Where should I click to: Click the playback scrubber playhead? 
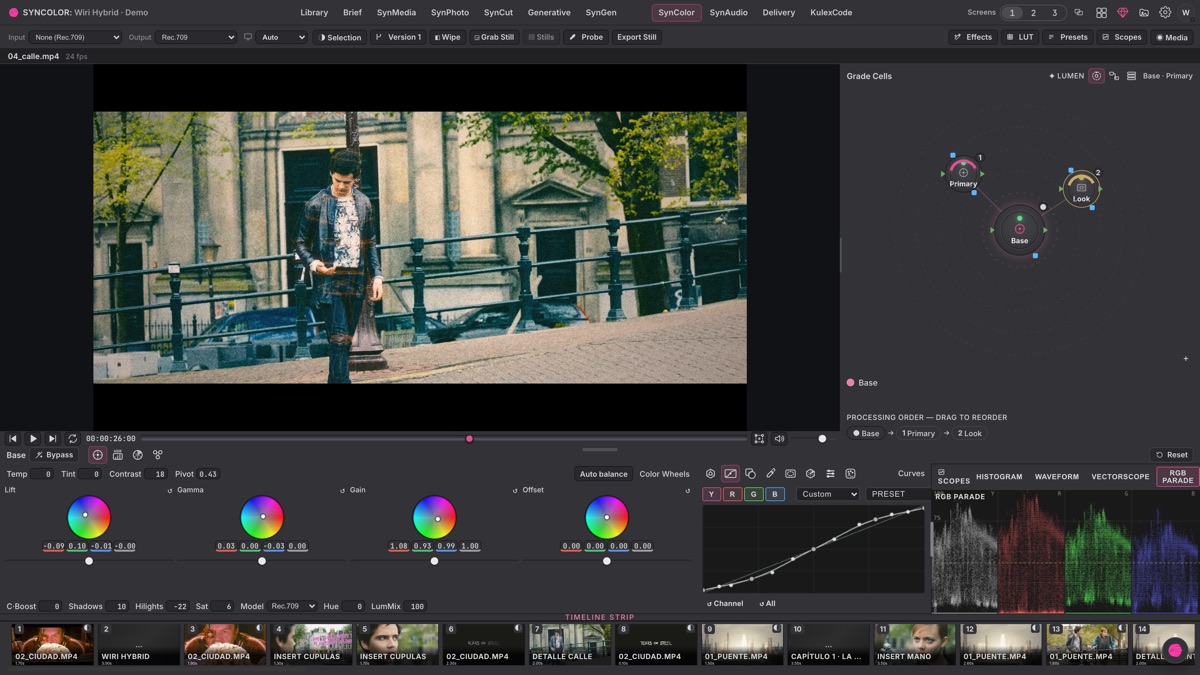(x=469, y=439)
